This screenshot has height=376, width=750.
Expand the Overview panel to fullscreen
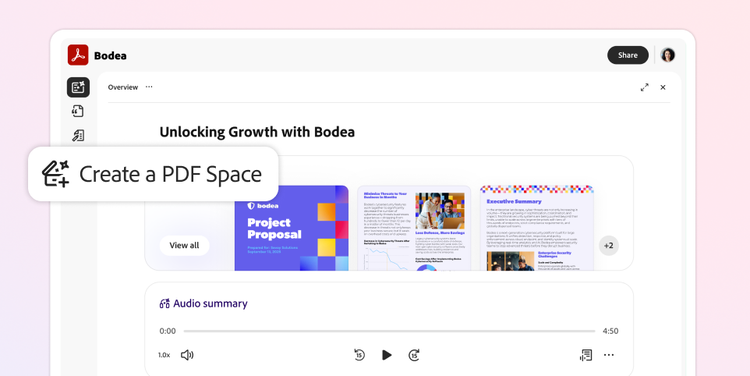coord(644,87)
